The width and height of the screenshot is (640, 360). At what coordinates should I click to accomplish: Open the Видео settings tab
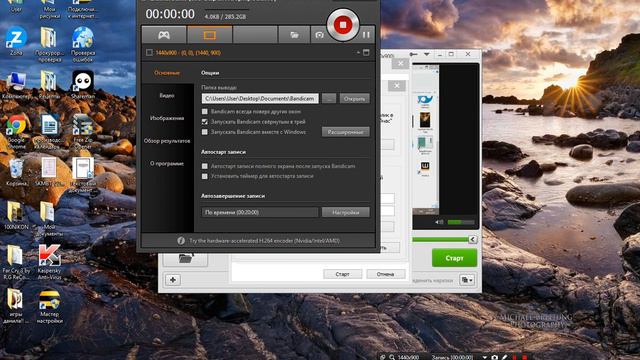pyautogui.click(x=167, y=95)
